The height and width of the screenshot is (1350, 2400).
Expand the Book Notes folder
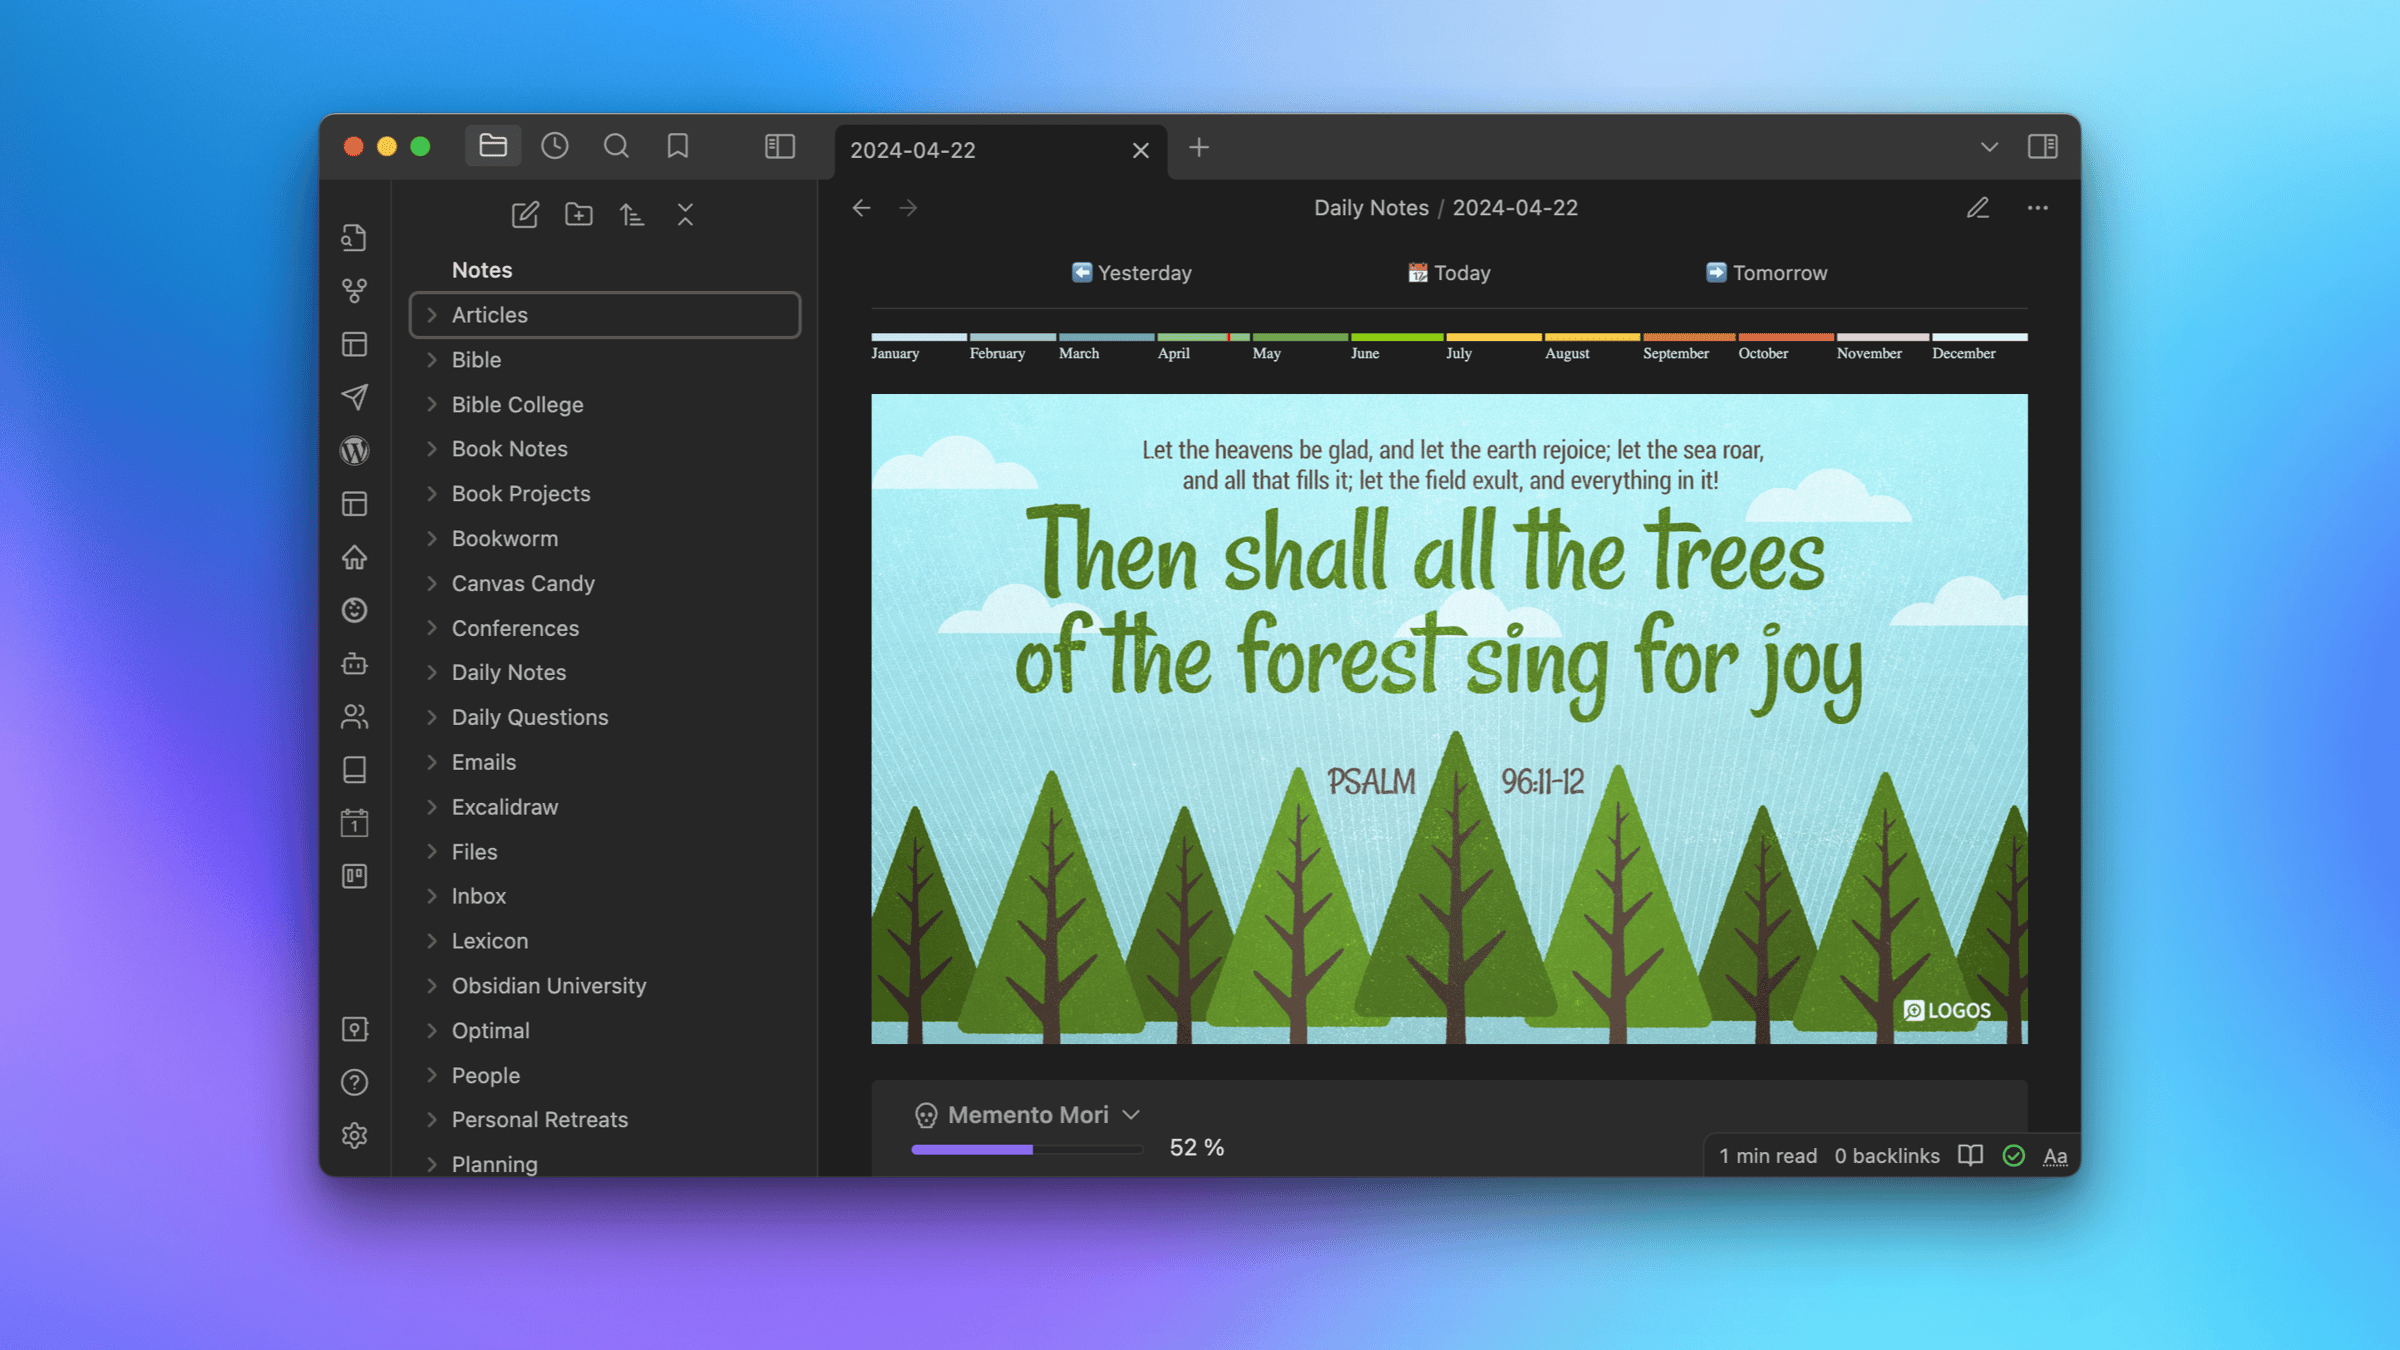pos(432,449)
